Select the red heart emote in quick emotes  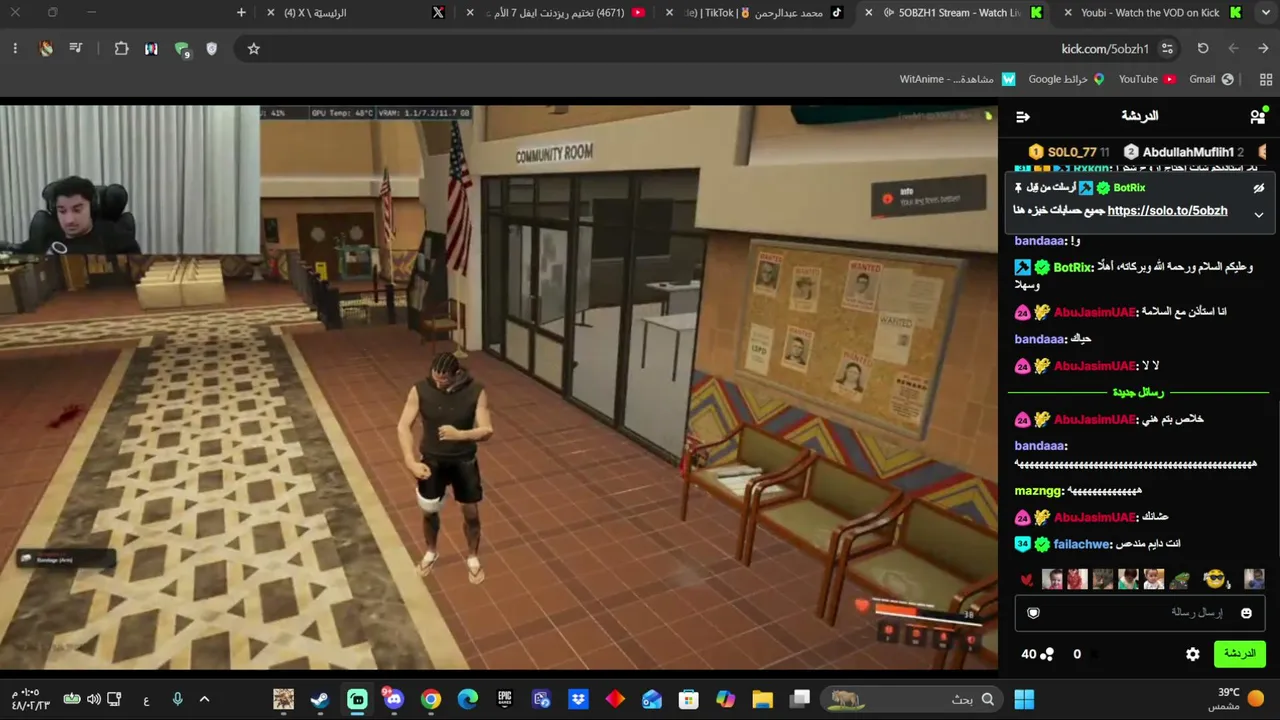click(1026, 580)
